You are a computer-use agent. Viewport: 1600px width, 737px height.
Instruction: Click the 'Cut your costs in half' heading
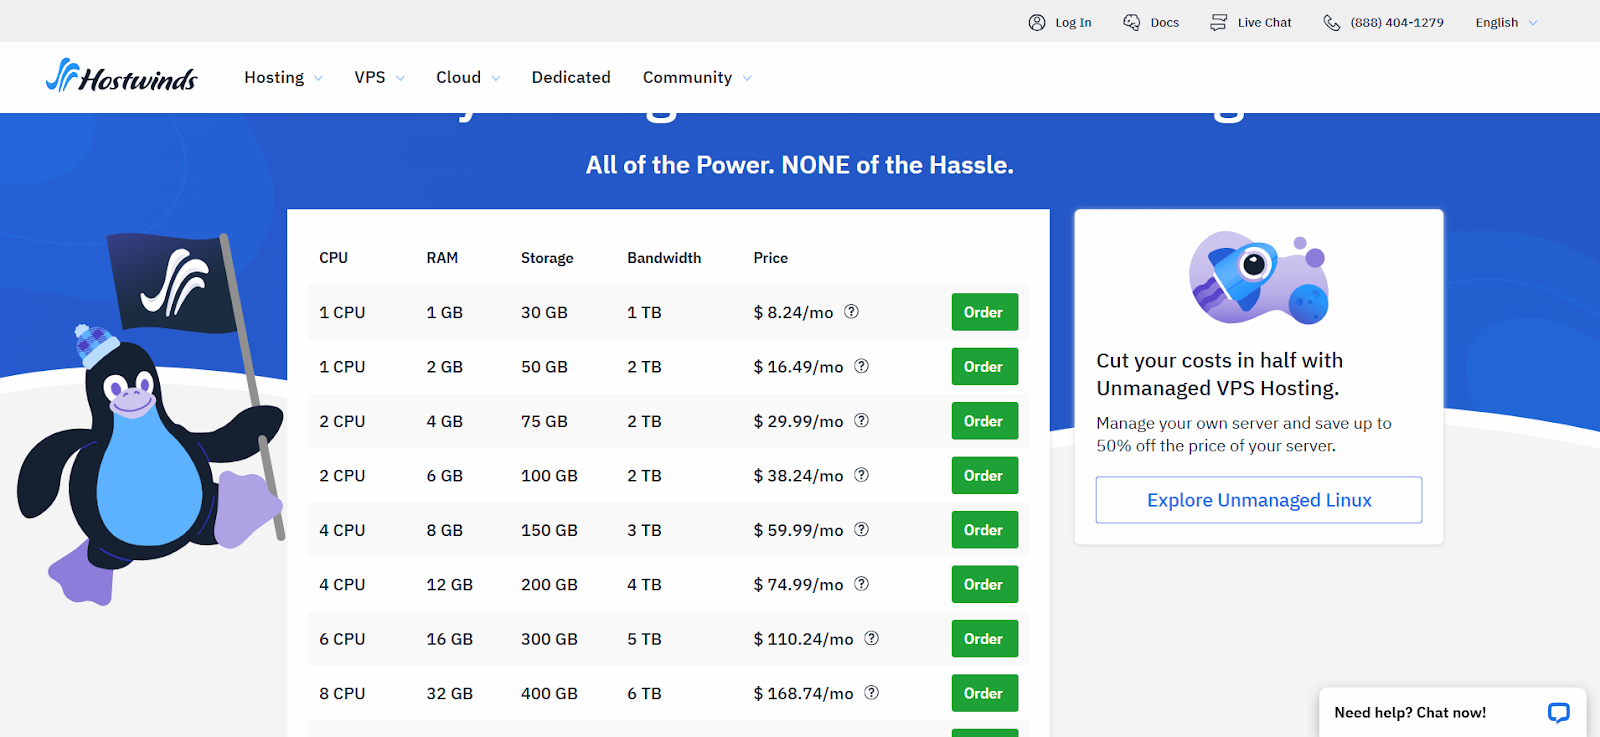click(1219, 374)
